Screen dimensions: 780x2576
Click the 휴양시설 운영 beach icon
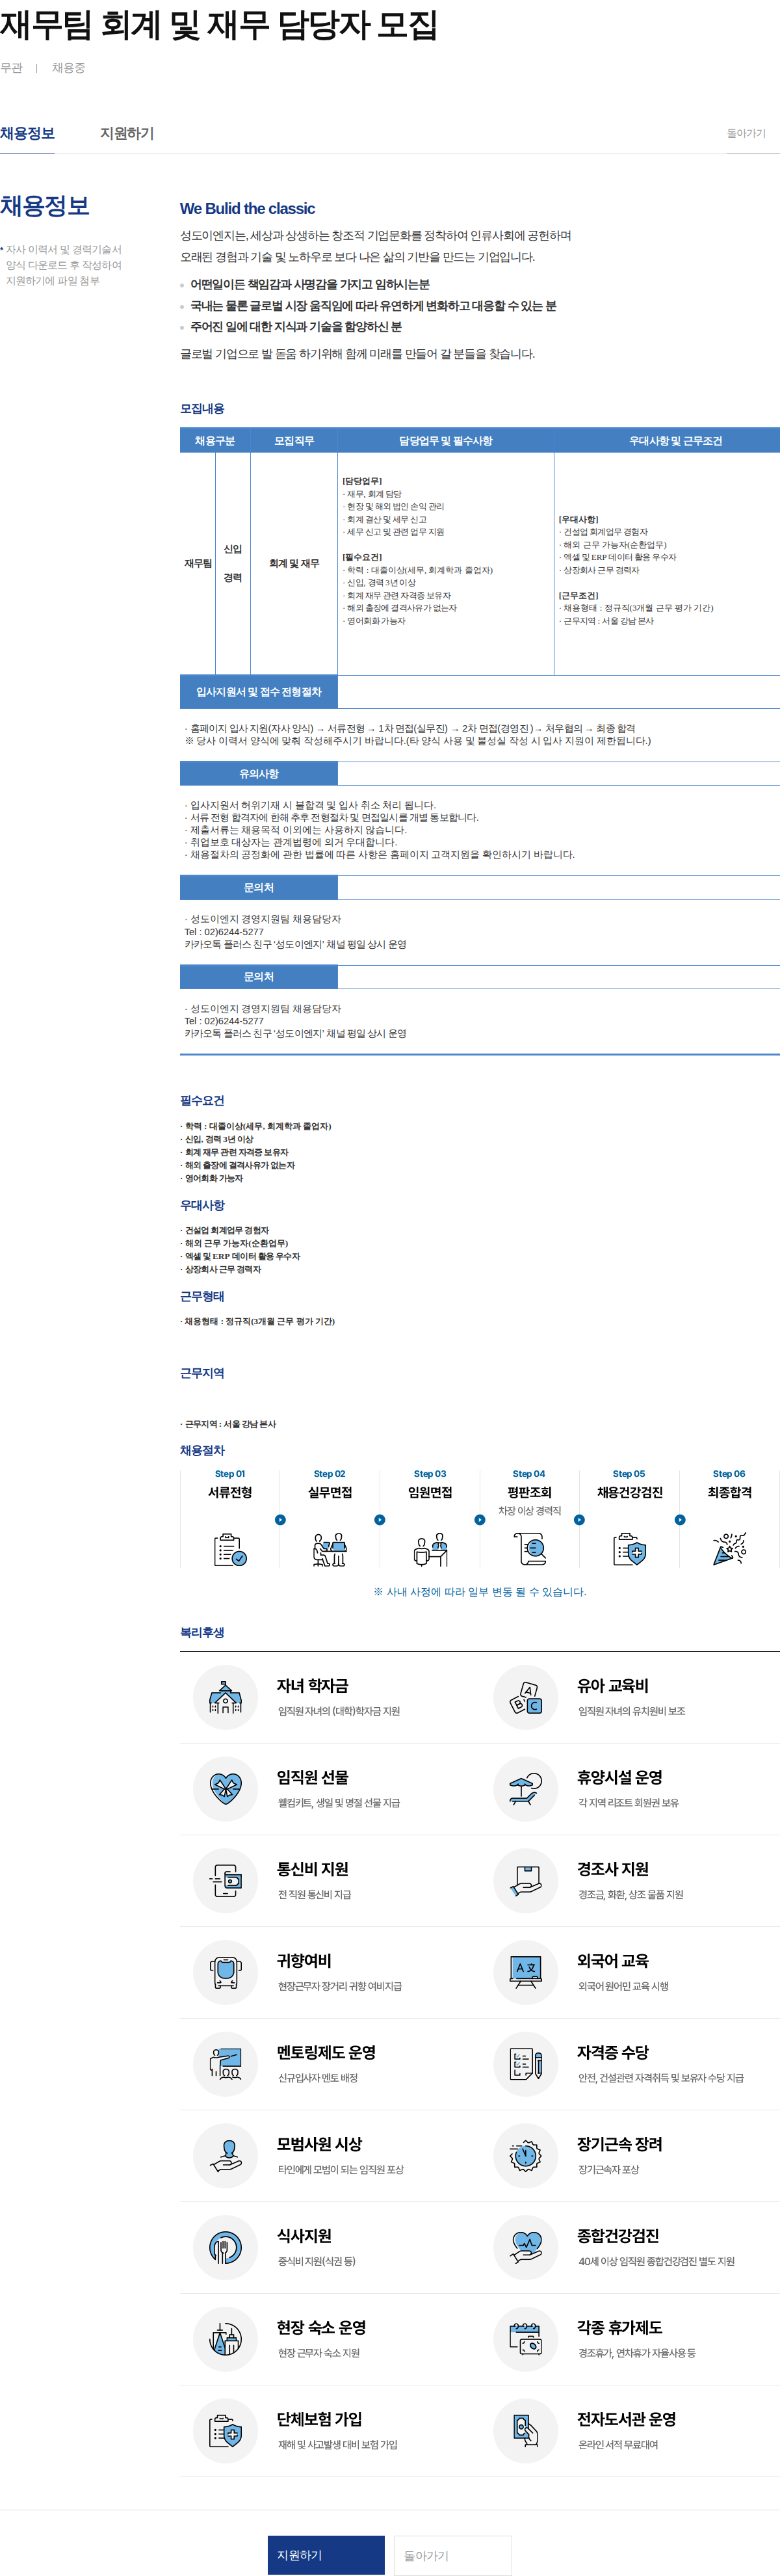click(x=526, y=1788)
